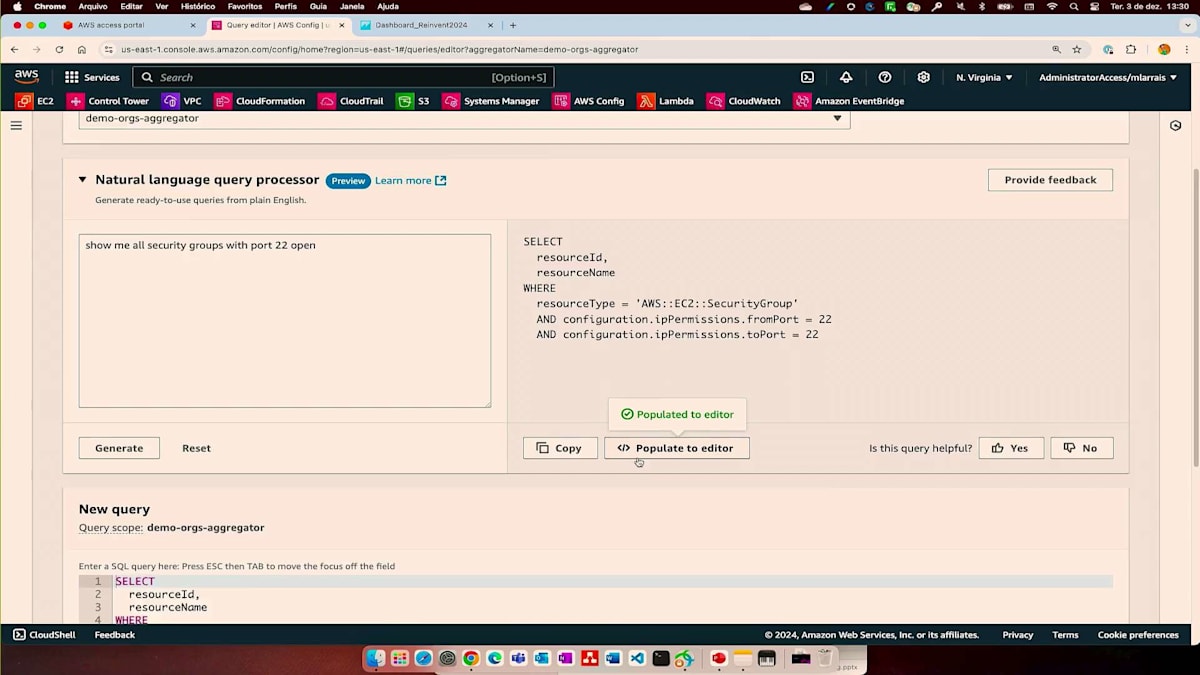Screen dimensions: 1200x675
Task: Open Chrome tab search chevron
Action: point(1186,25)
